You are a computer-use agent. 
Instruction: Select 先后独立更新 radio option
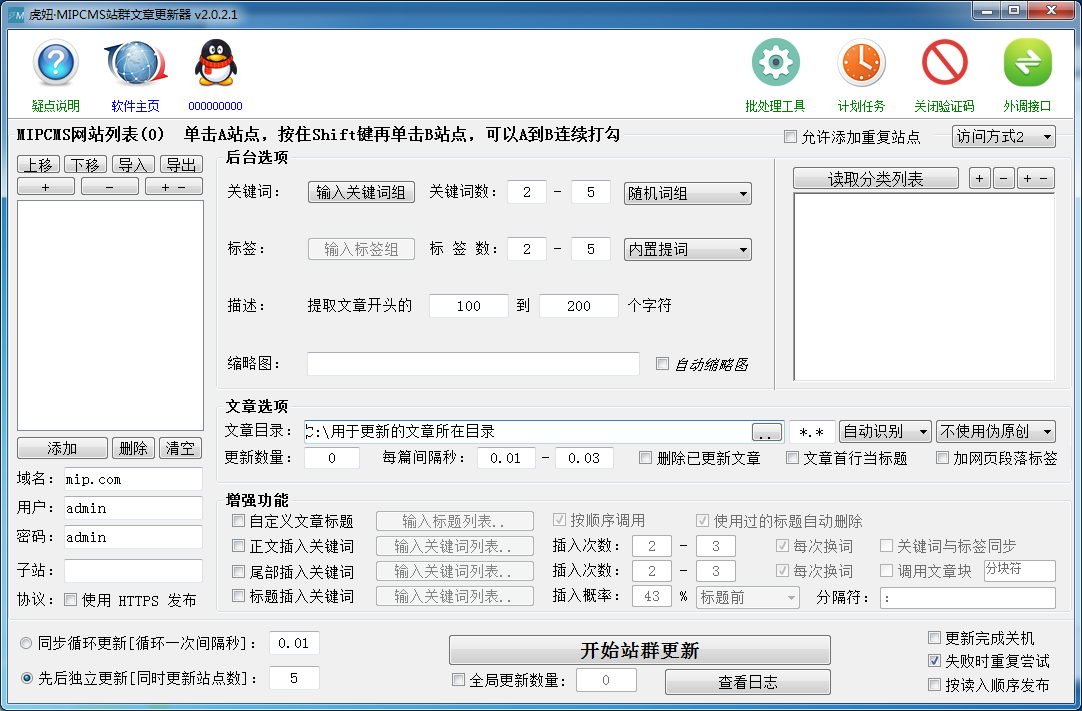26,679
